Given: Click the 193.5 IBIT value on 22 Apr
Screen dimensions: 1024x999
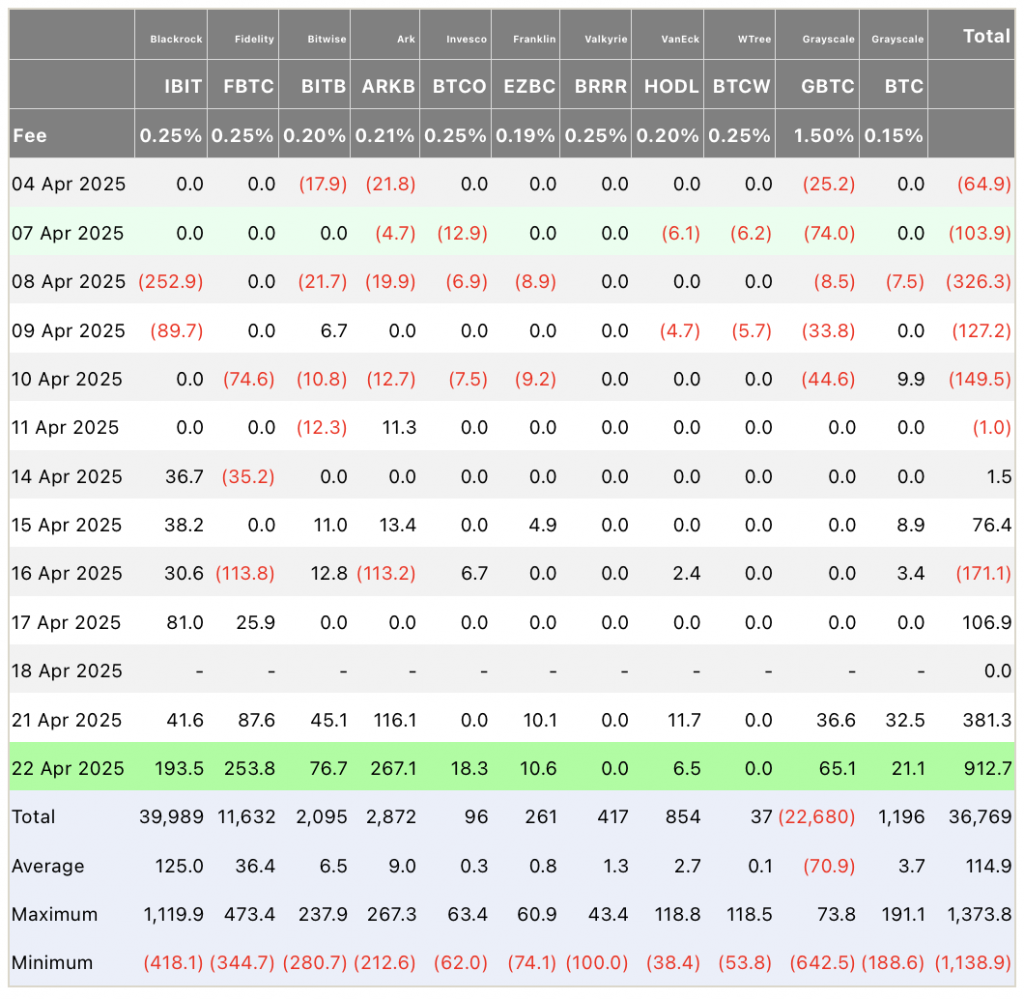Looking at the screenshot, I should click(x=179, y=768).
